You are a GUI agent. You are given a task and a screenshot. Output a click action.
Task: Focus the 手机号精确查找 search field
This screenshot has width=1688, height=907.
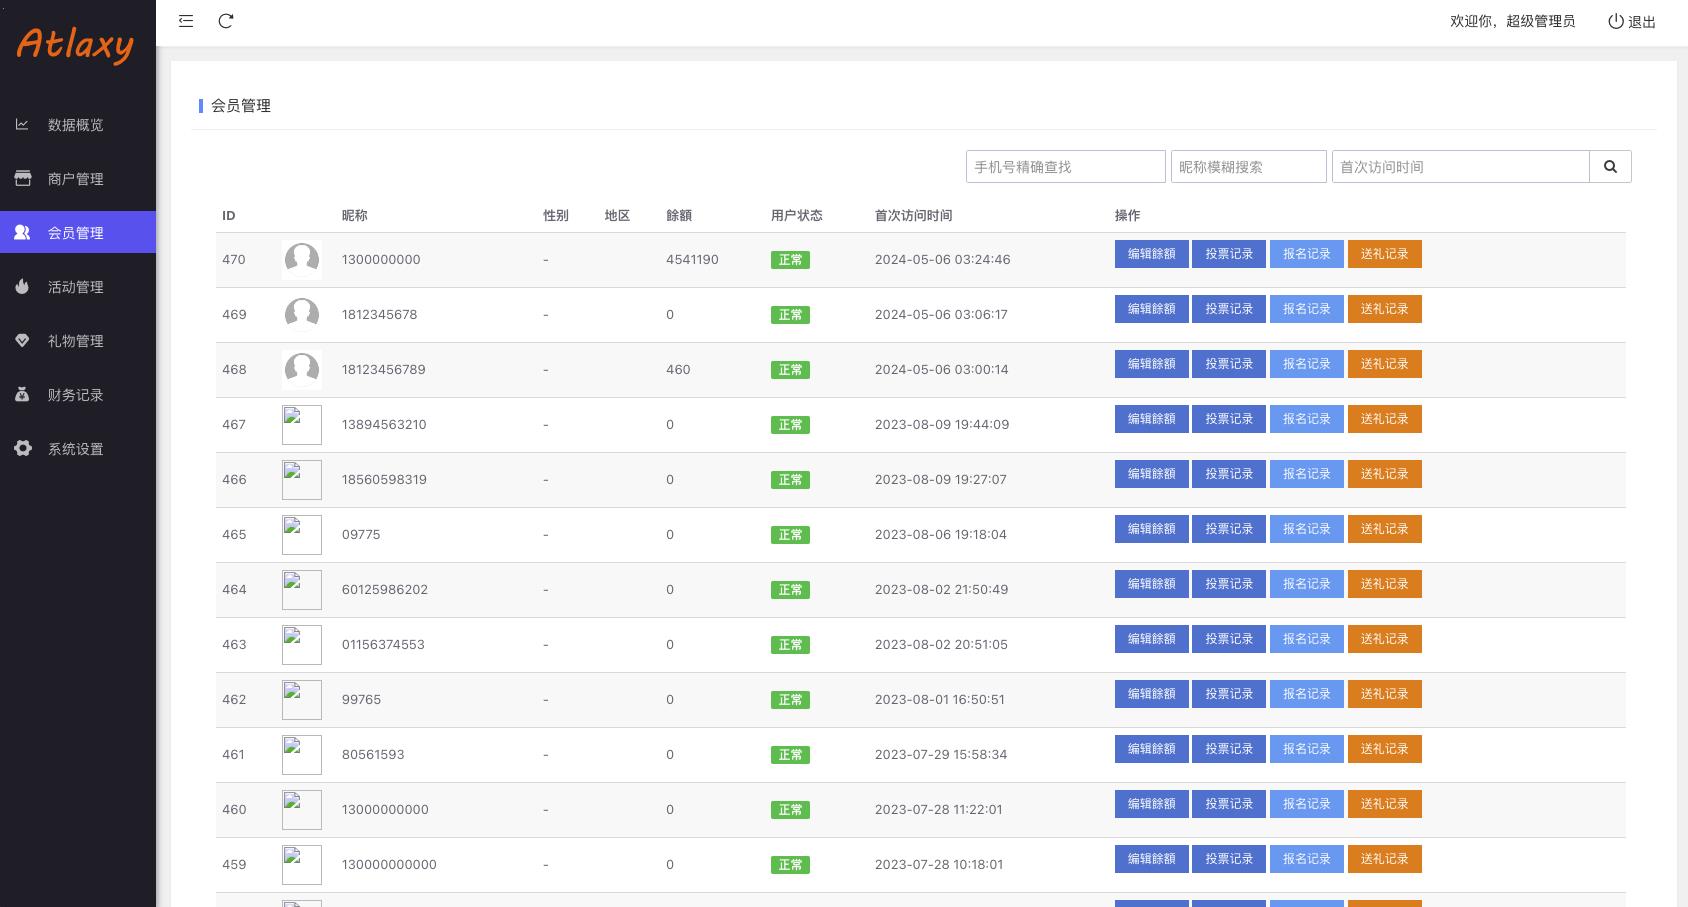point(1065,167)
